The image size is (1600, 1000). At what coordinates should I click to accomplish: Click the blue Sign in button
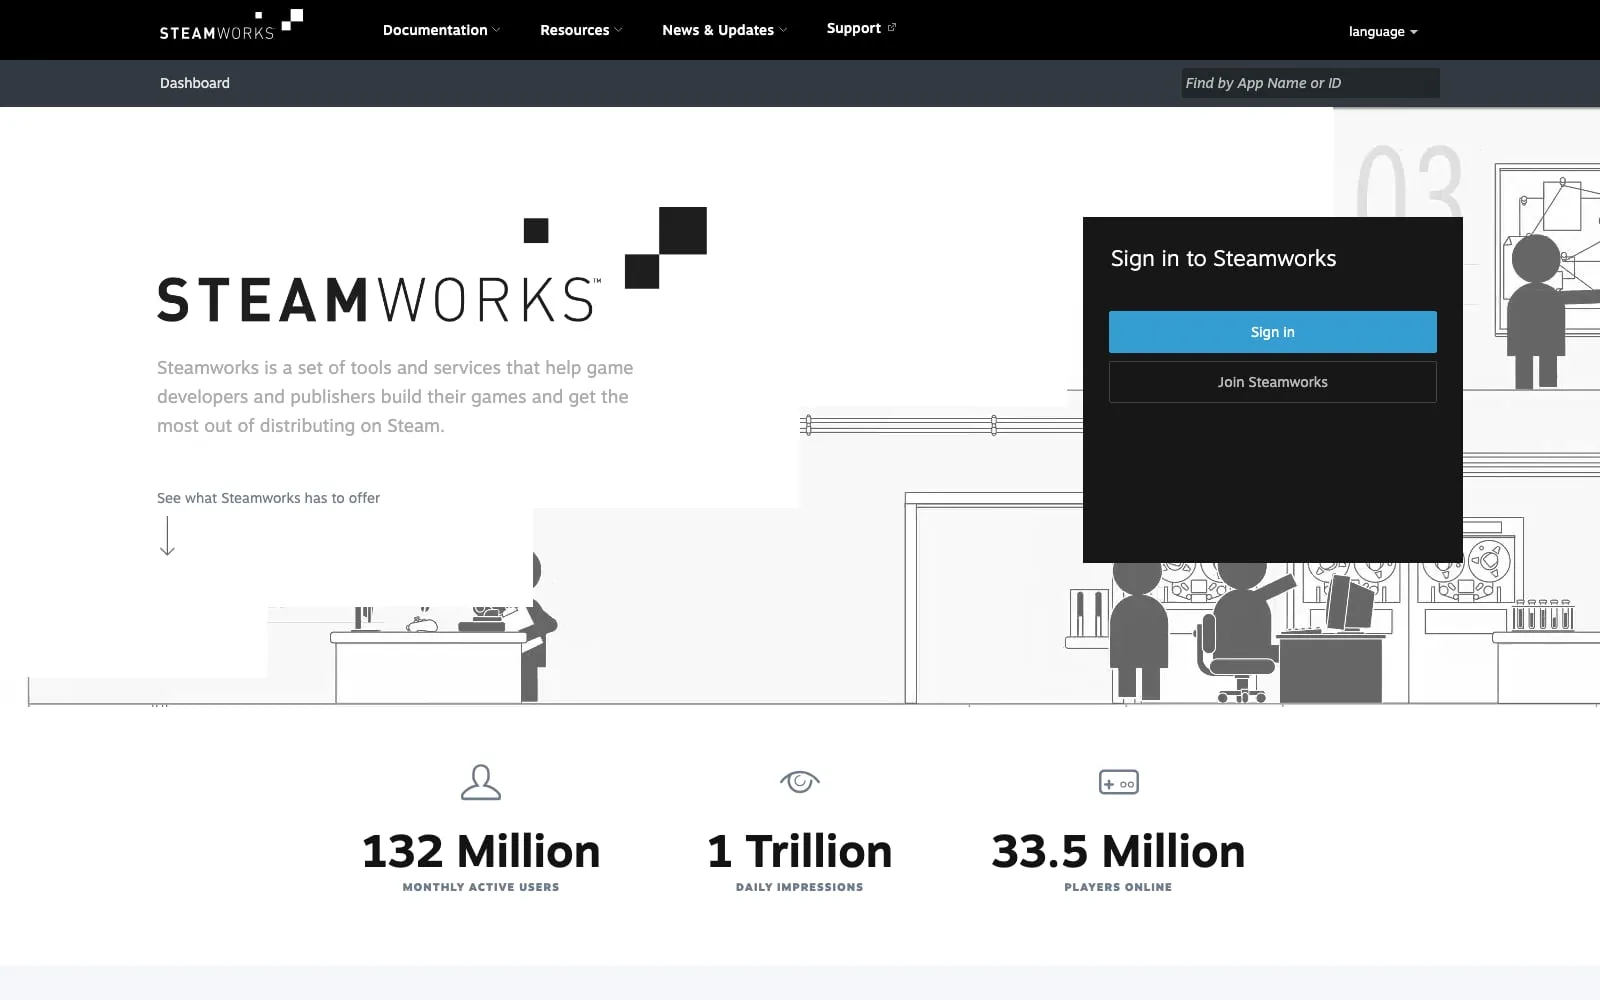point(1272,332)
